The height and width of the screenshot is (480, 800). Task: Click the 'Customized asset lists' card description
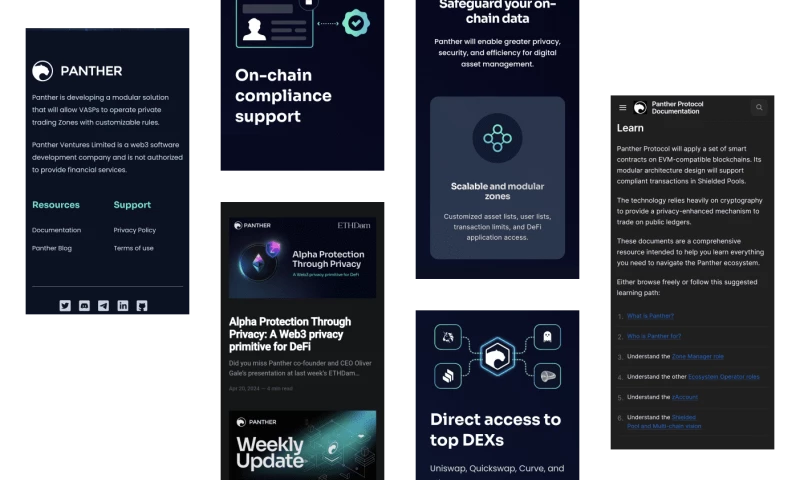[497, 227]
